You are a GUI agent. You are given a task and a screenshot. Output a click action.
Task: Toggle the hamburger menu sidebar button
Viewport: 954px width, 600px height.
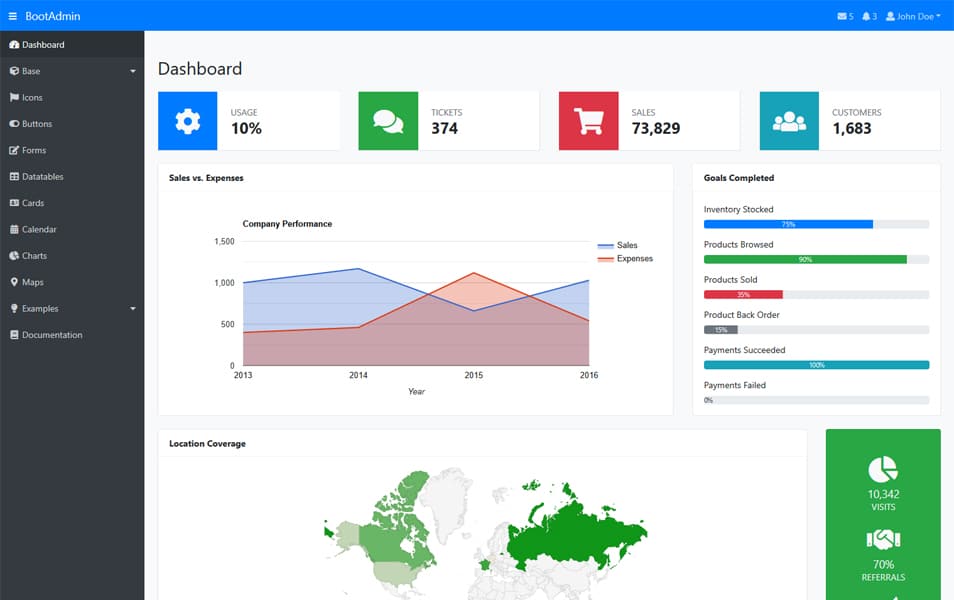[13, 16]
